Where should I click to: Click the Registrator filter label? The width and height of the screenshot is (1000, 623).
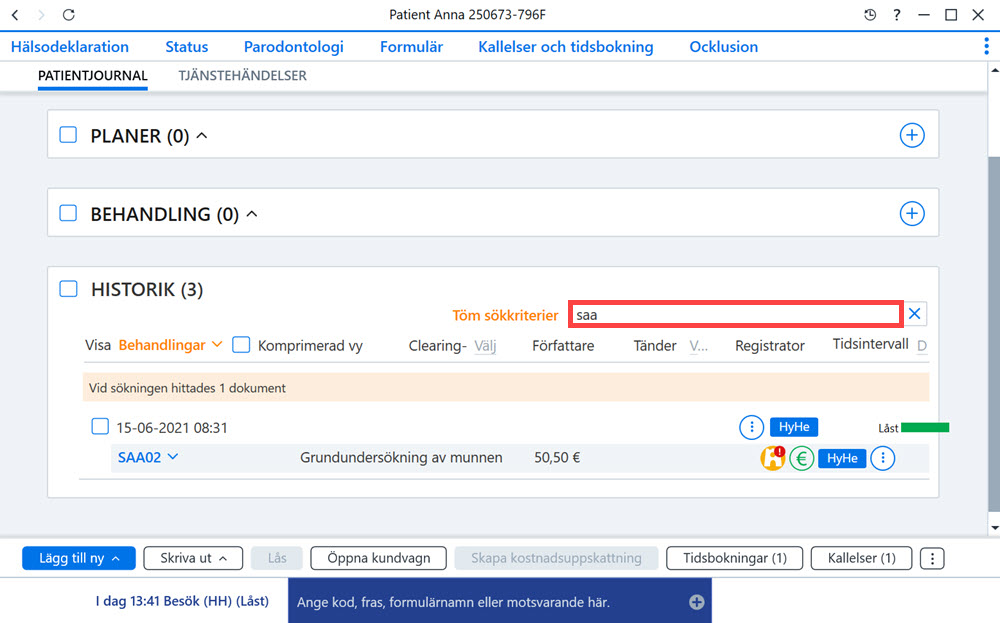770,346
